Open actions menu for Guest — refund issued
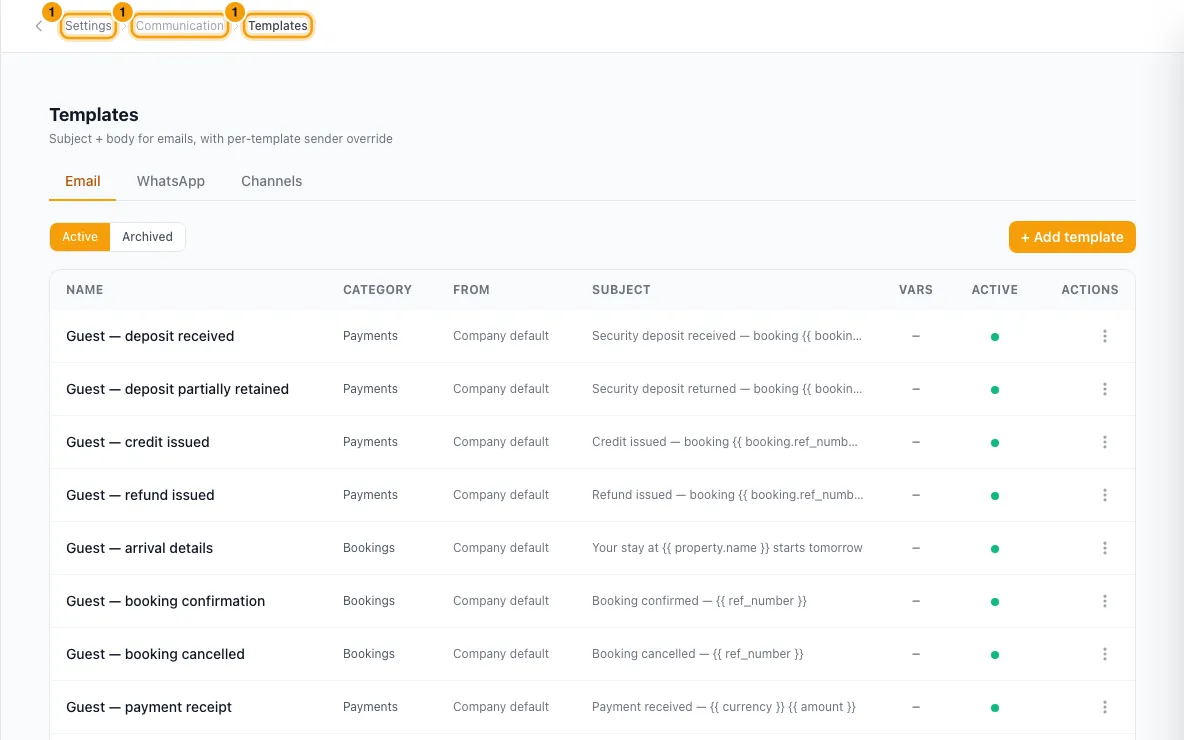1184x740 pixels. pyautogui.click(x=1104, y=495)
